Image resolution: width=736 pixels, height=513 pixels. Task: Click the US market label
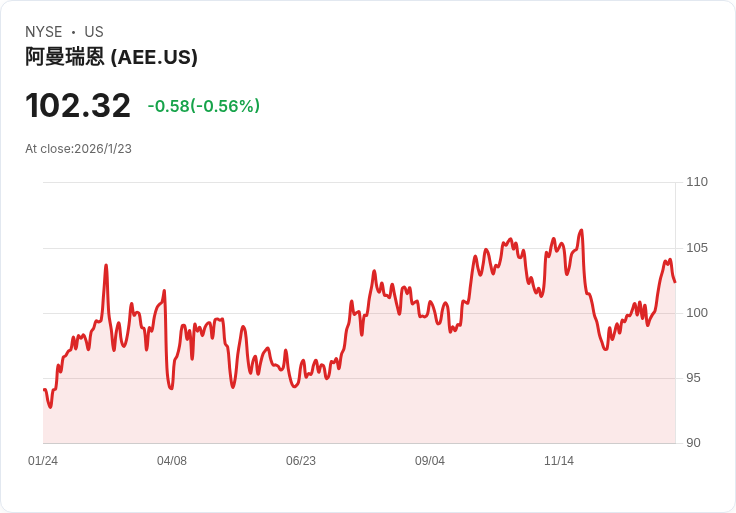coord(94,32)
